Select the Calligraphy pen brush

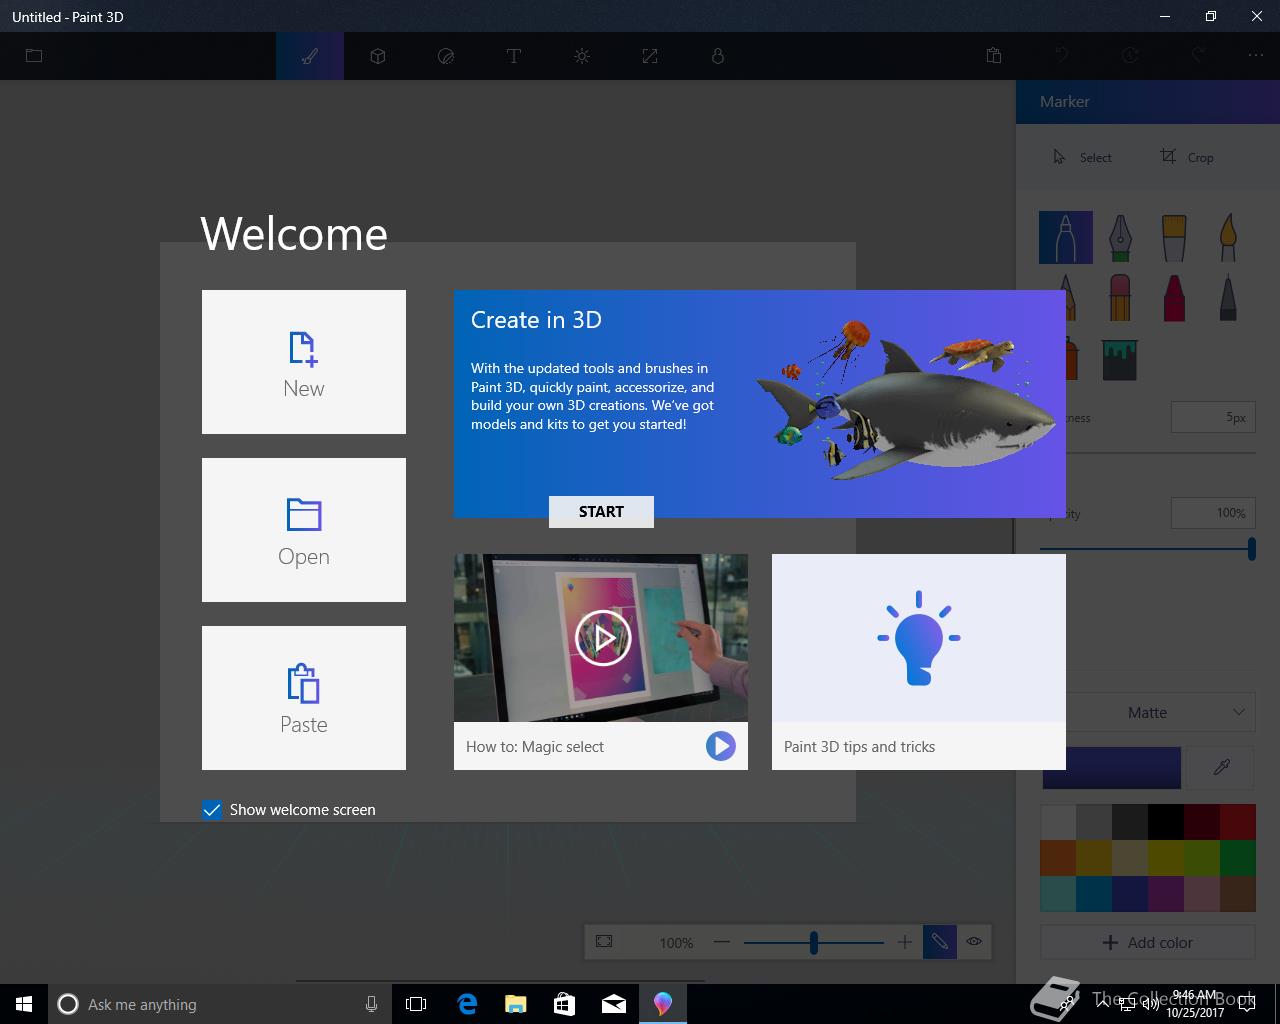pos(1120,238)
